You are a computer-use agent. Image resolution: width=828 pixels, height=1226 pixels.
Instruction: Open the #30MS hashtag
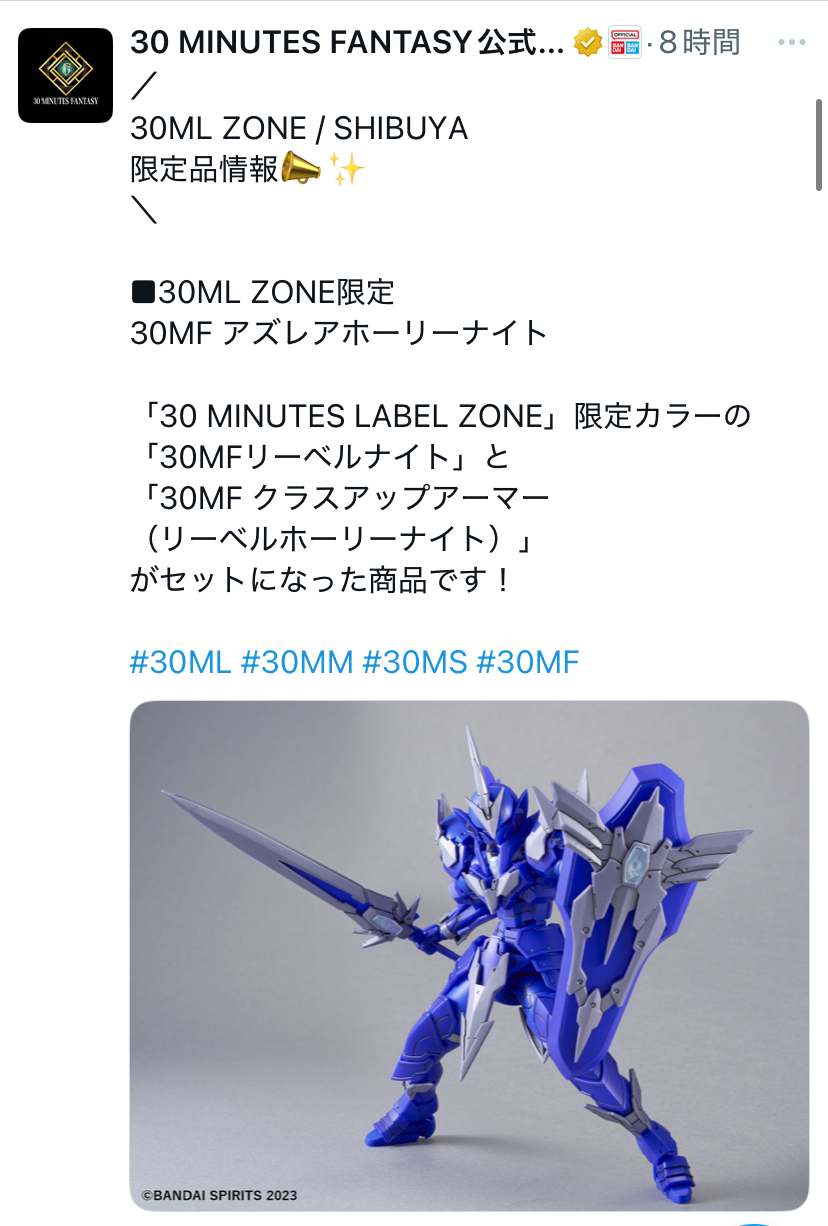tap(414, 662)
